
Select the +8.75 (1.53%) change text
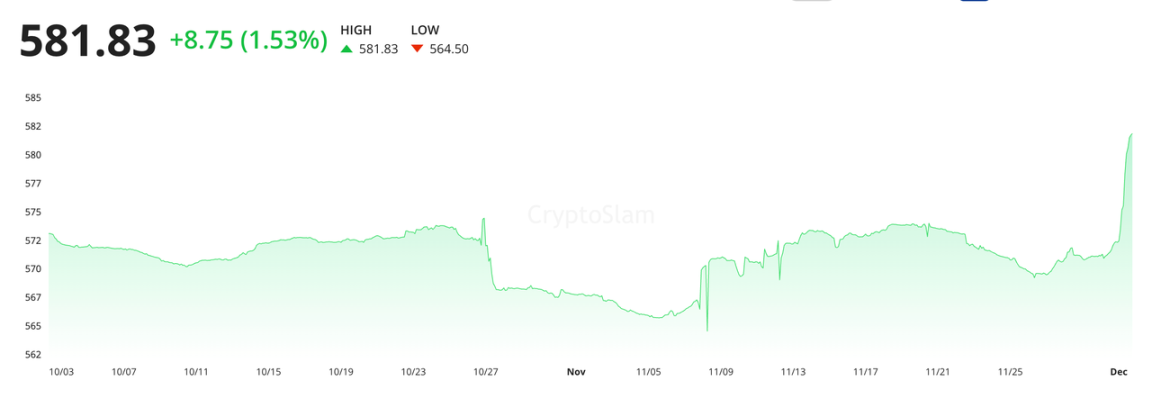click(x=248, y=41)
